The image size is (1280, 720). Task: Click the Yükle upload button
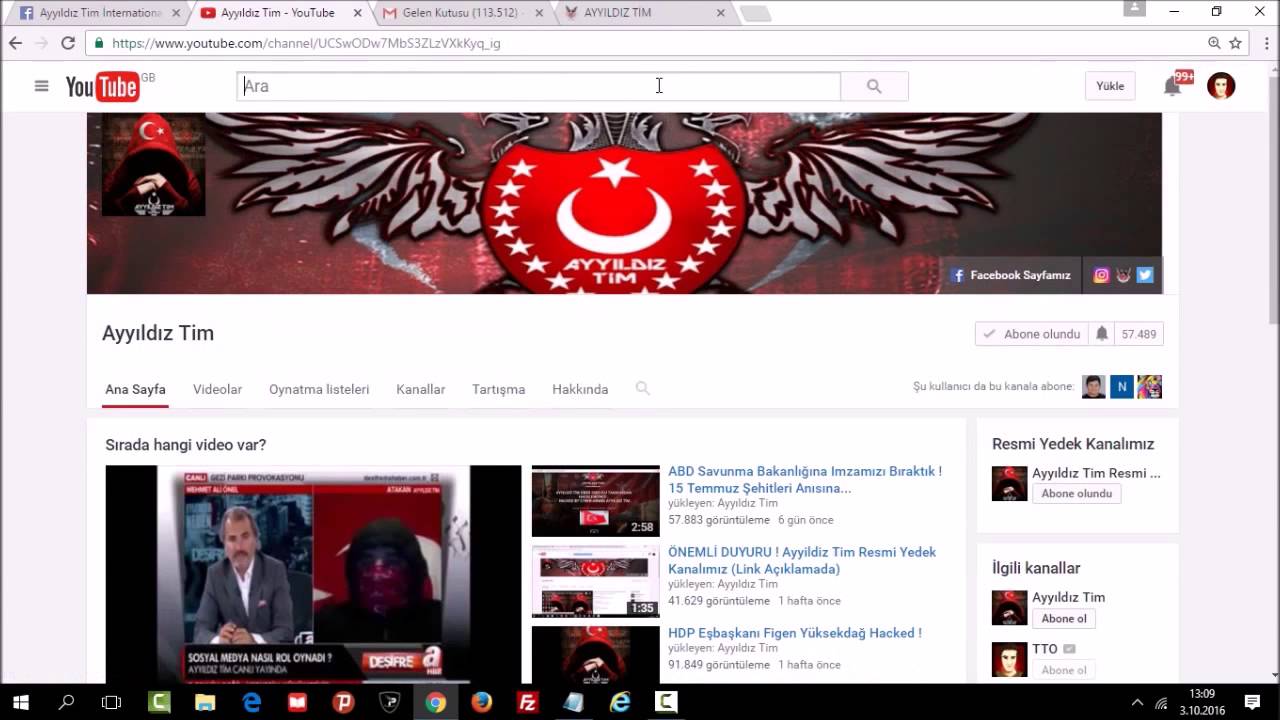(1110, 86)
